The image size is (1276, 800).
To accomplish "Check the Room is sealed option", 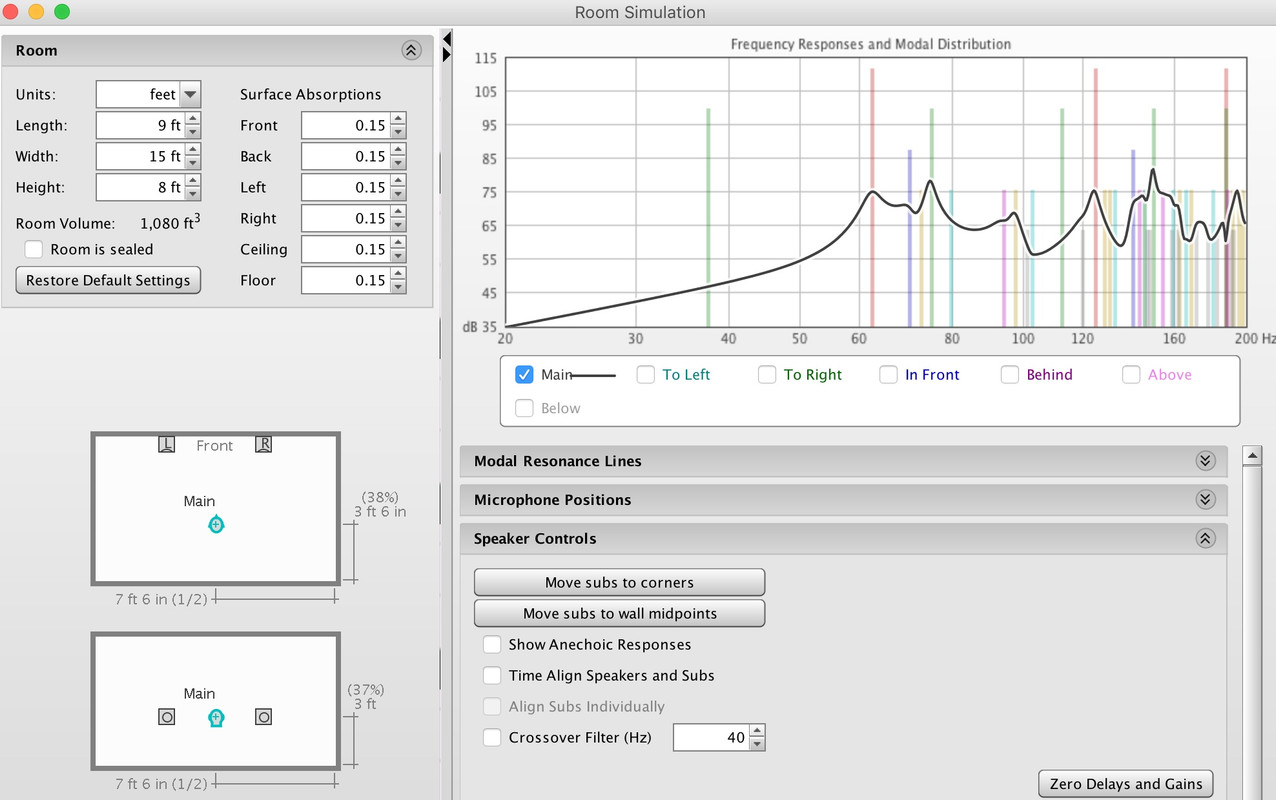I will point(34,249).
